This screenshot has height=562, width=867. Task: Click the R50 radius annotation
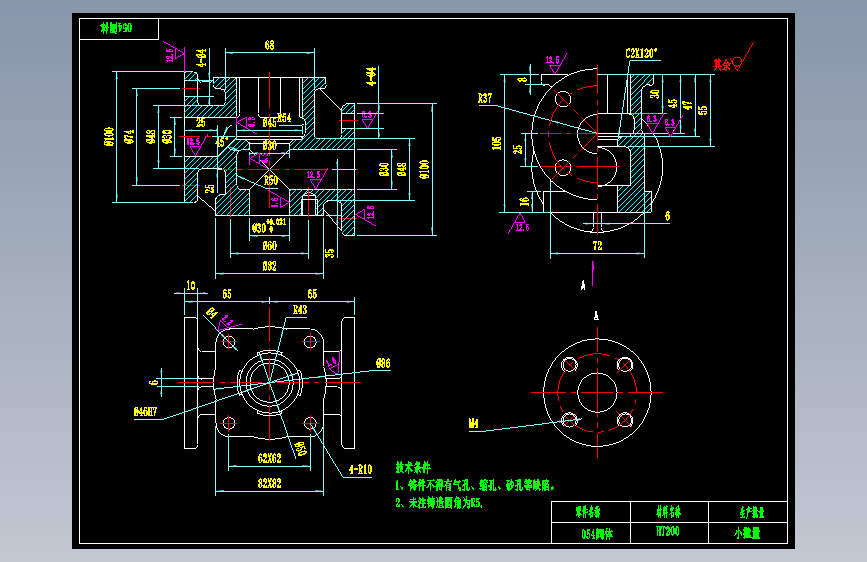271,180
